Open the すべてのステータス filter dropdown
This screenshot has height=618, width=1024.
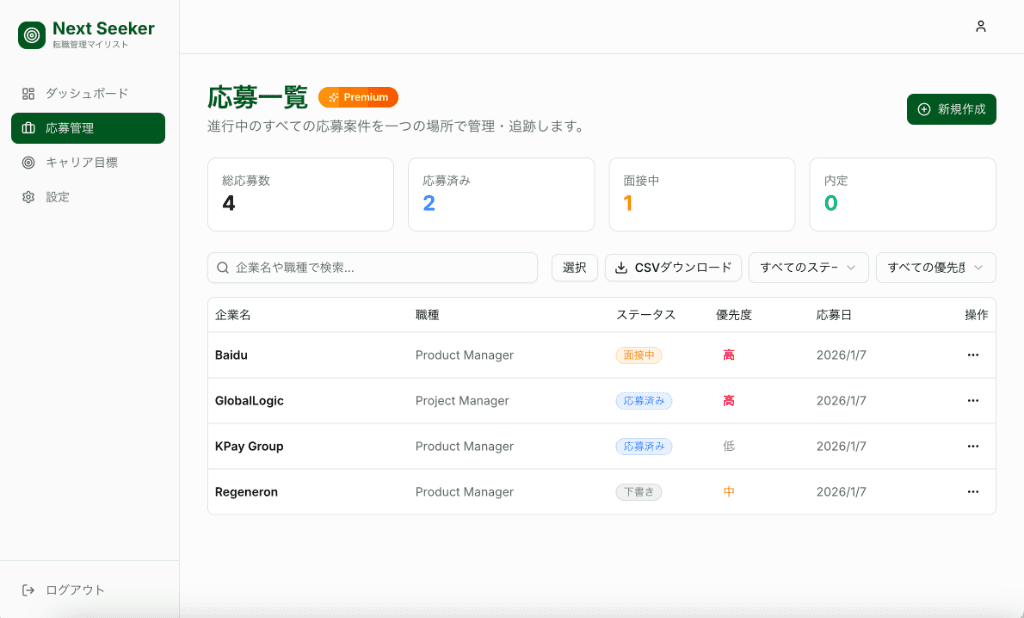808,267
